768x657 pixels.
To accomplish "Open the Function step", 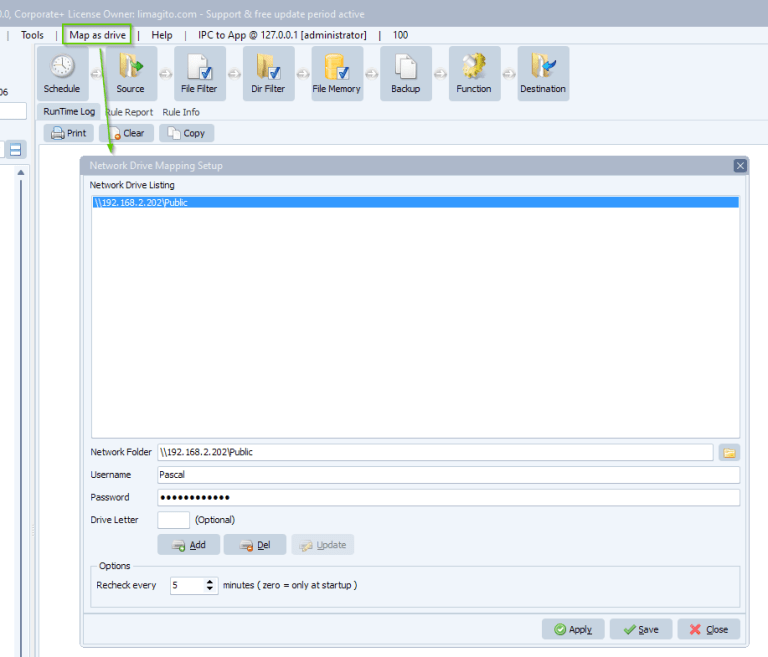I will click(x=474, y=73).
